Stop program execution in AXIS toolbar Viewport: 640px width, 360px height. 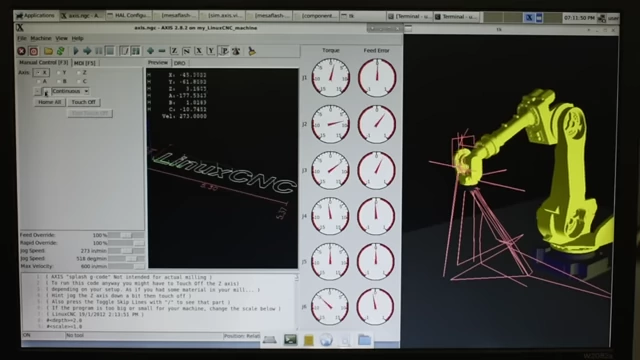[x=110, y=51]
